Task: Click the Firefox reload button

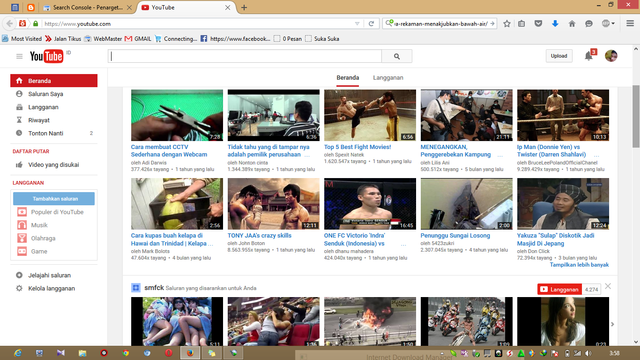Action: (371, 24)
